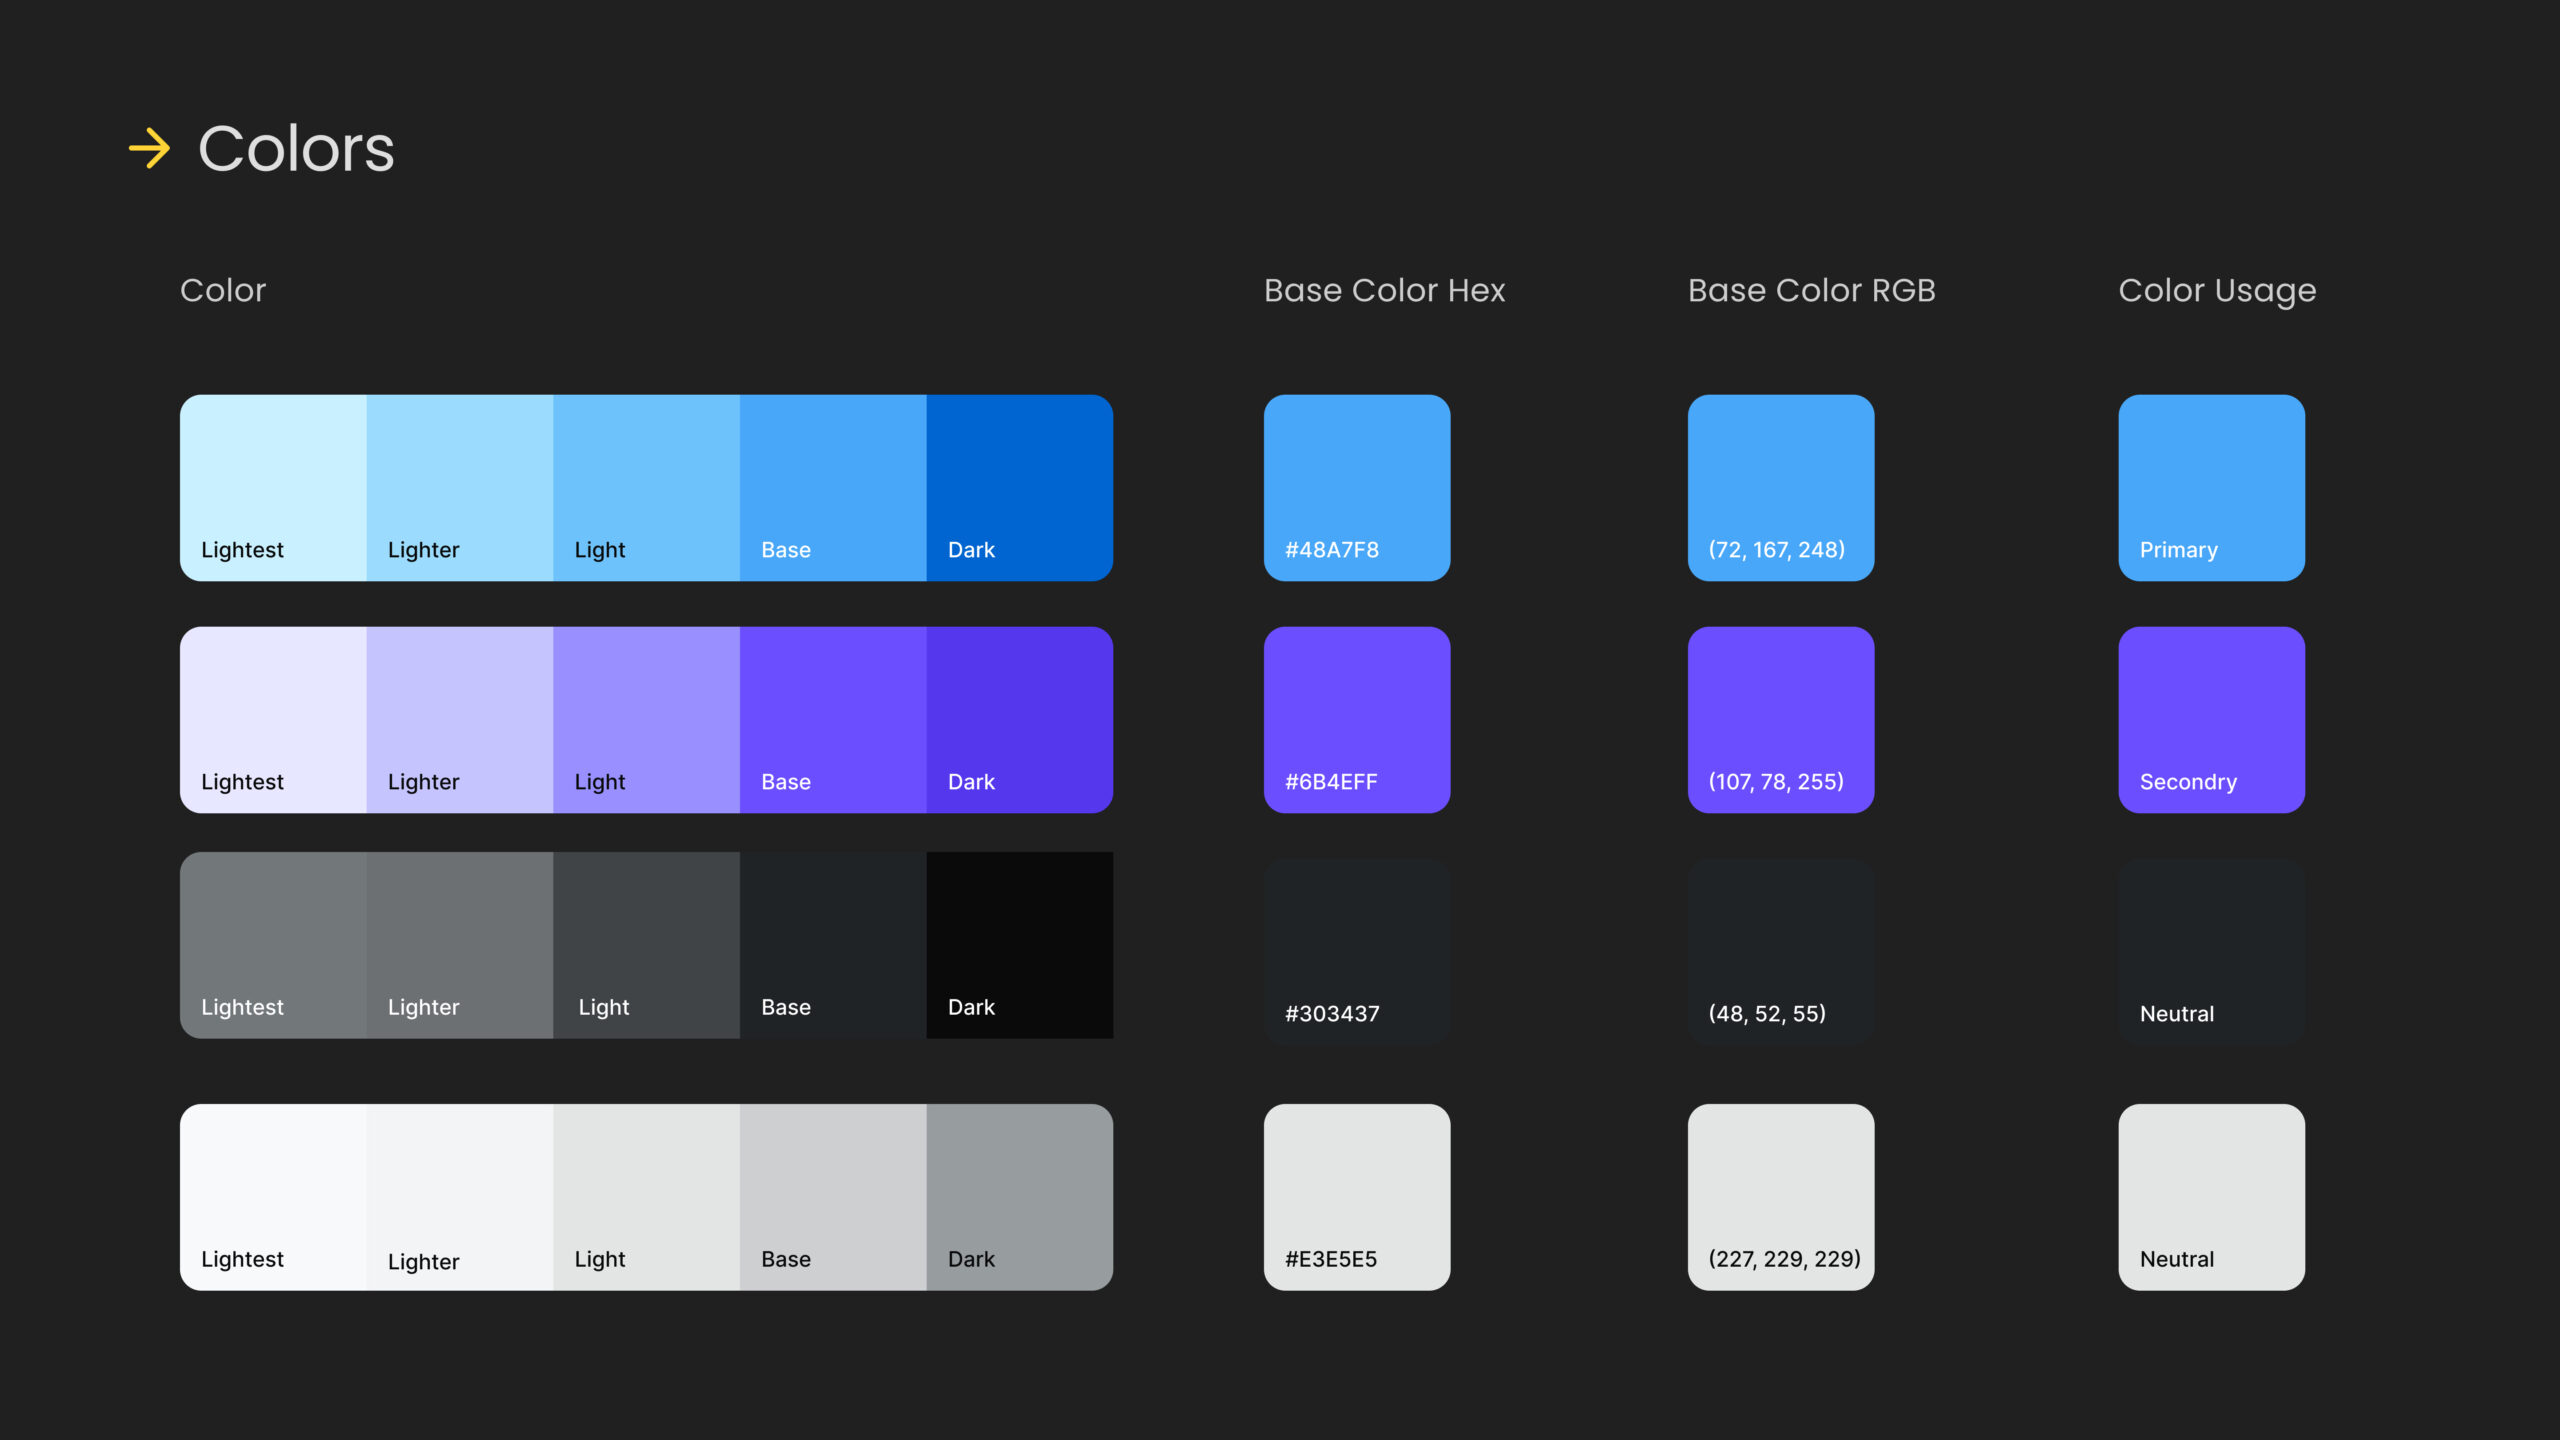Image resolution: width=2560 pixels, height=1440 pixels.
Task: Select the blue Dark swatch
Action: pyautogui.click(x=1020, y=488)
